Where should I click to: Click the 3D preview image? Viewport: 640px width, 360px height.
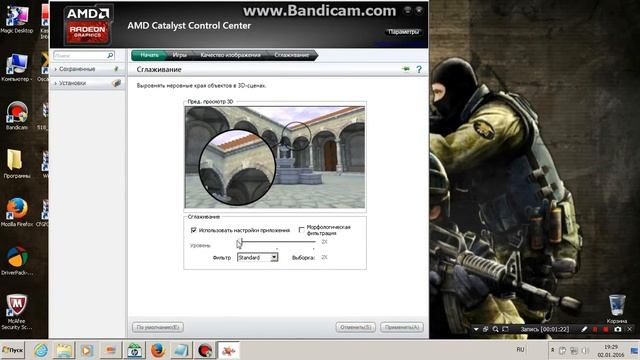[x=275, y=157]
